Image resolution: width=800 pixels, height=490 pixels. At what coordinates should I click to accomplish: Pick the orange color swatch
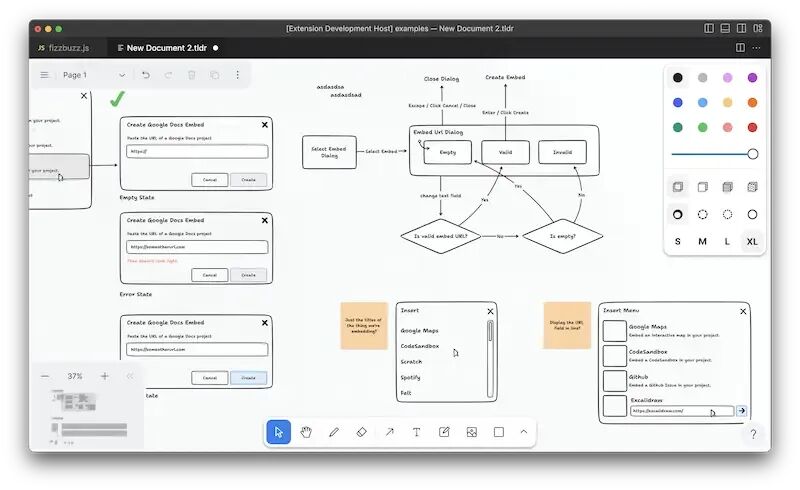[753, 103]
